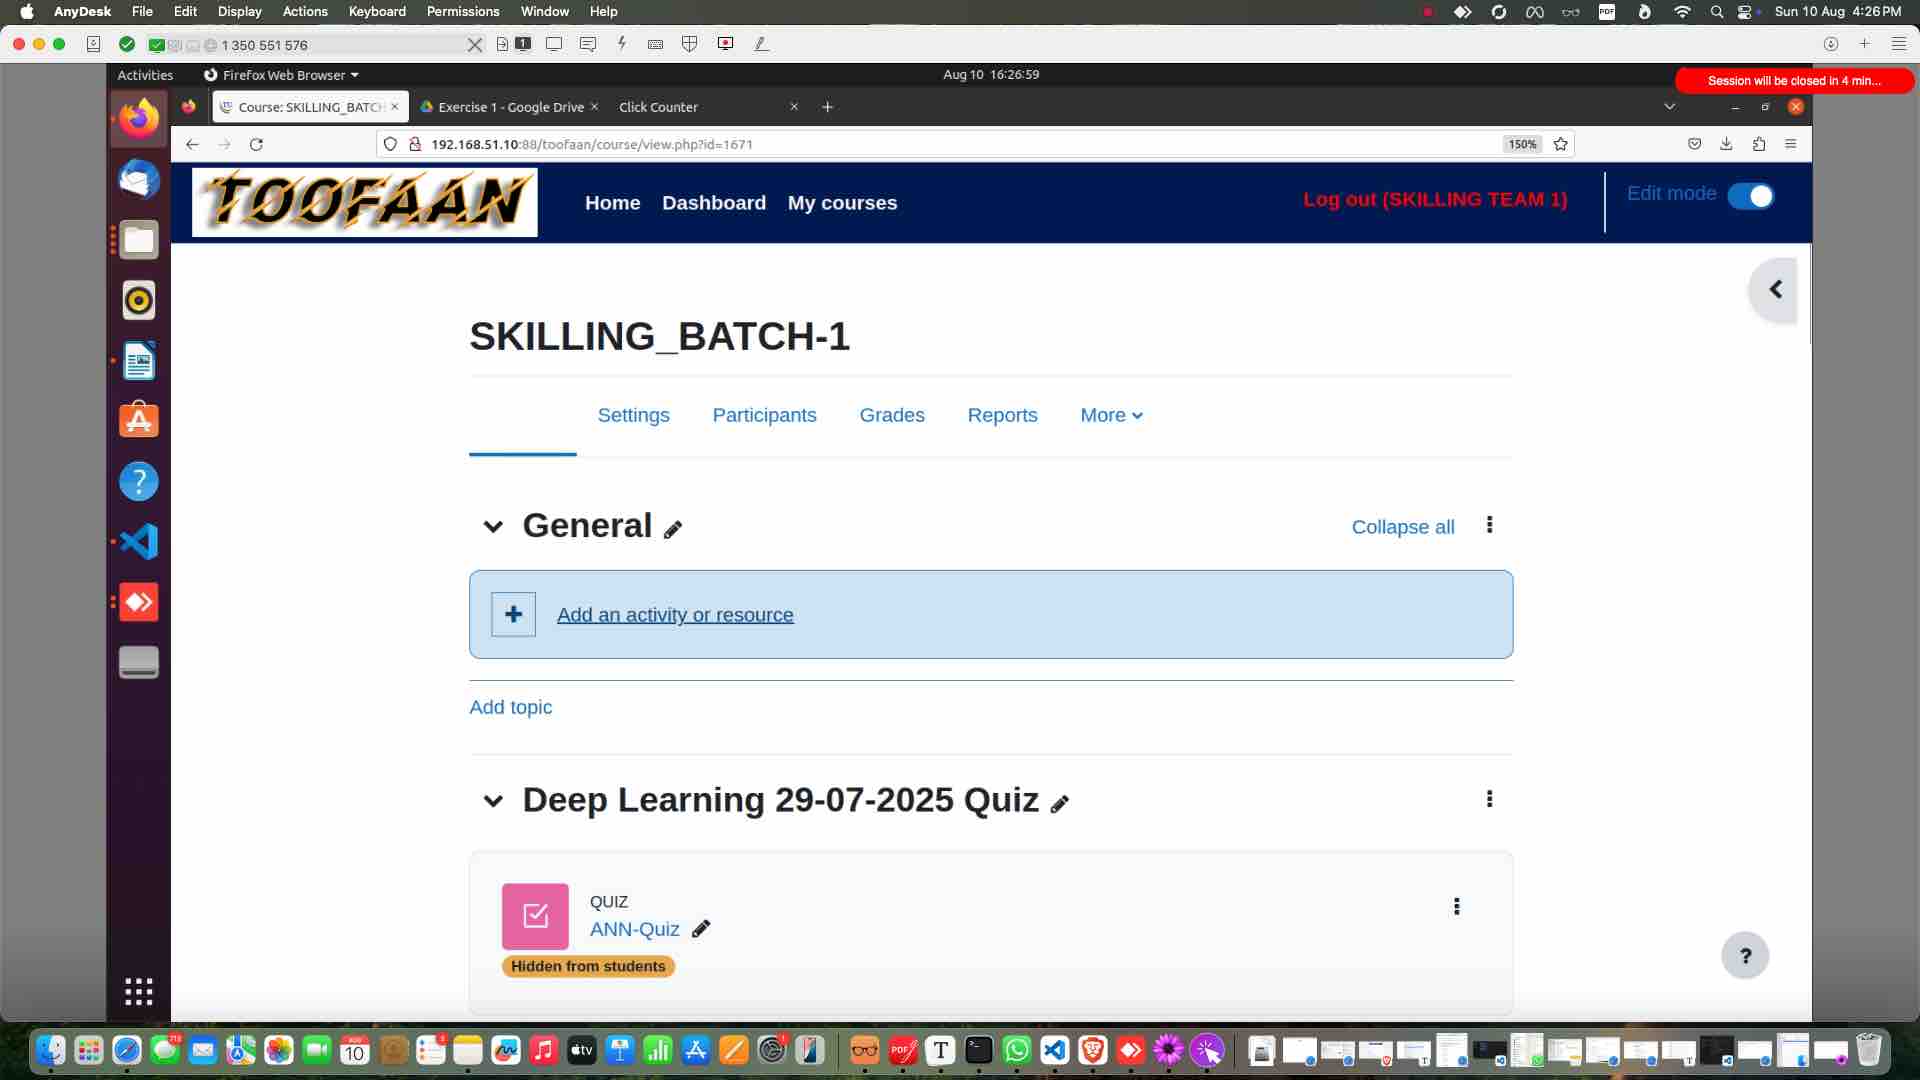Switch to the Click Counter tab
1920x1080 pixels.
click(659, 107)
